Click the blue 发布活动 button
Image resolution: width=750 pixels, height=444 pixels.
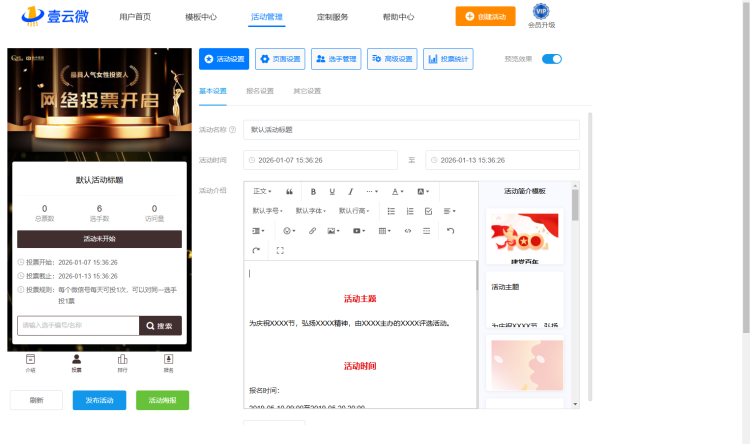[99, 400]
